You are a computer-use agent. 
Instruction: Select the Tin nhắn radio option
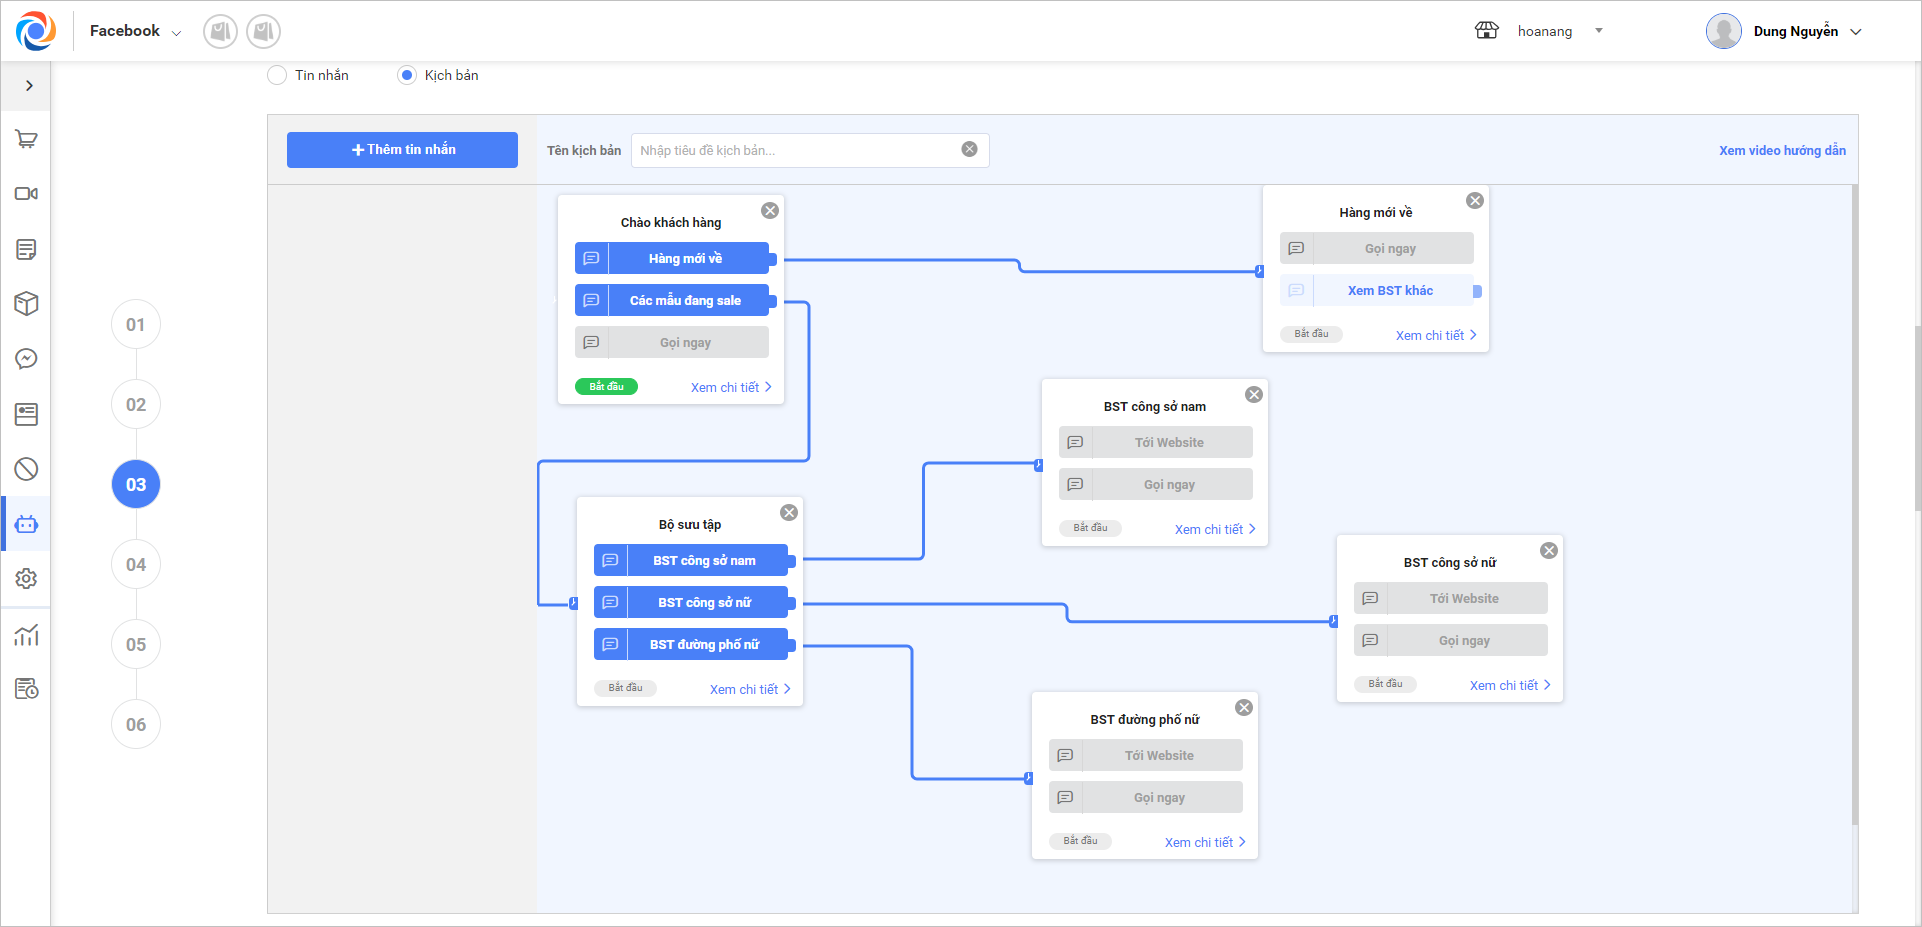(277, 75)
